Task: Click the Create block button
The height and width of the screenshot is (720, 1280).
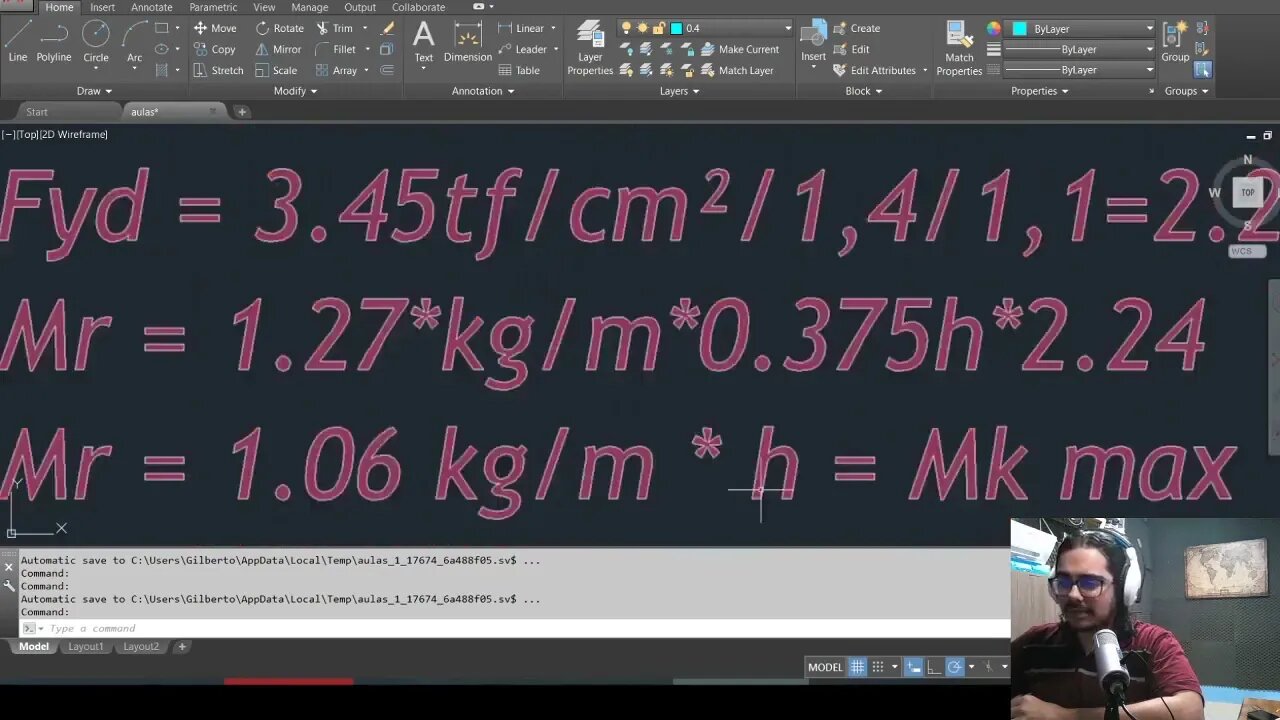Action: tap(856, 28)
